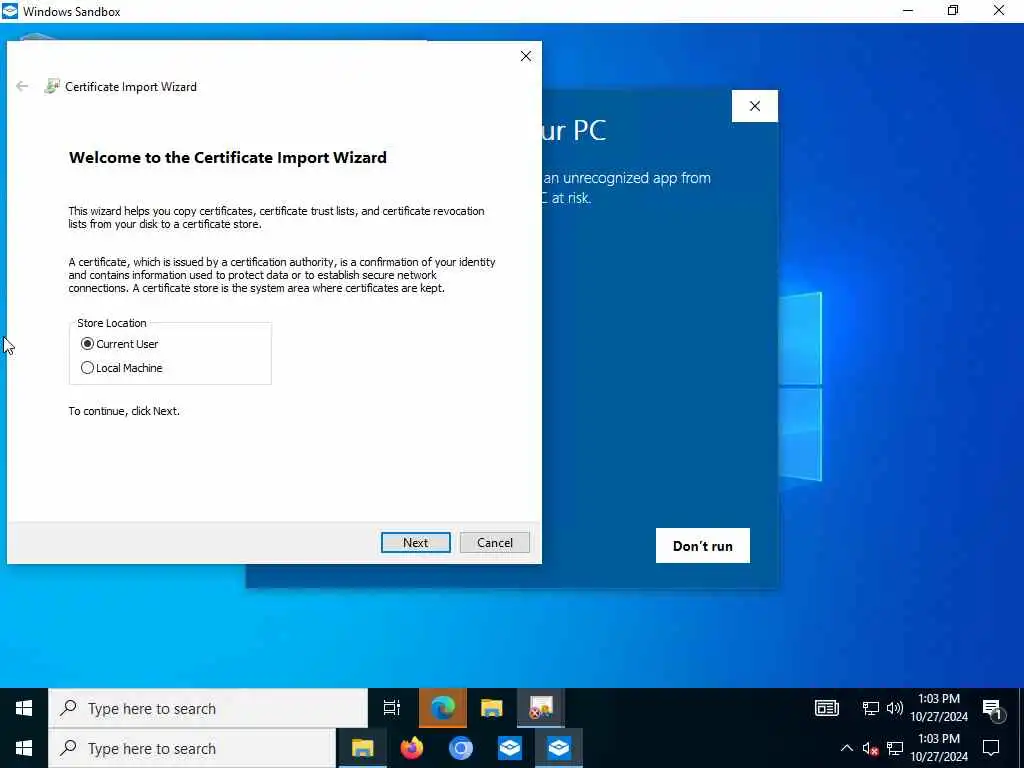Launch Microsoft Edge from the sandbox taskbar
Screen dimensions: 1024x768
tap(442, 708)
